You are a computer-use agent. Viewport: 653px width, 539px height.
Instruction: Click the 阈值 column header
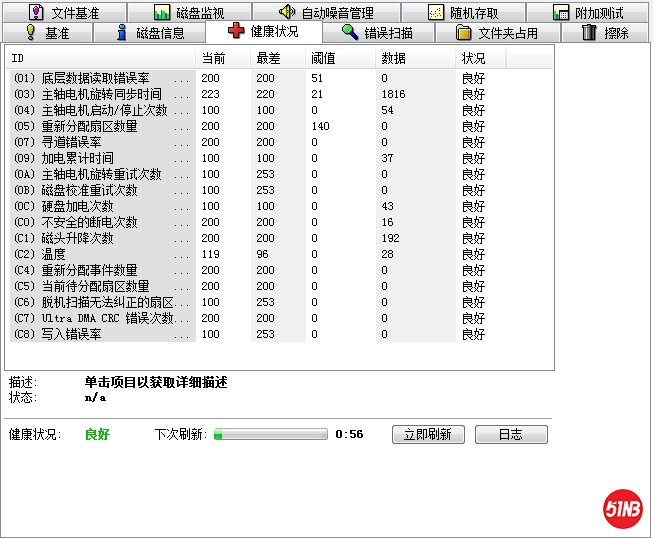[340, 58]
